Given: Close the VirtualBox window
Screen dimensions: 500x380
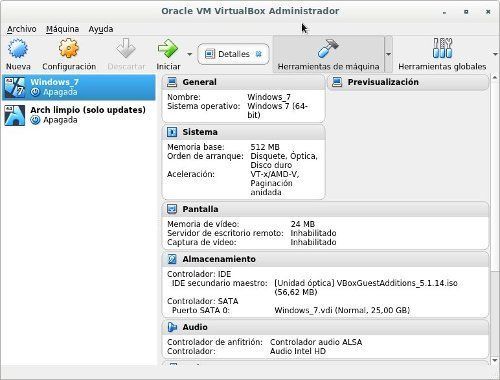Looking at the screenshot, I should [488, 12].
